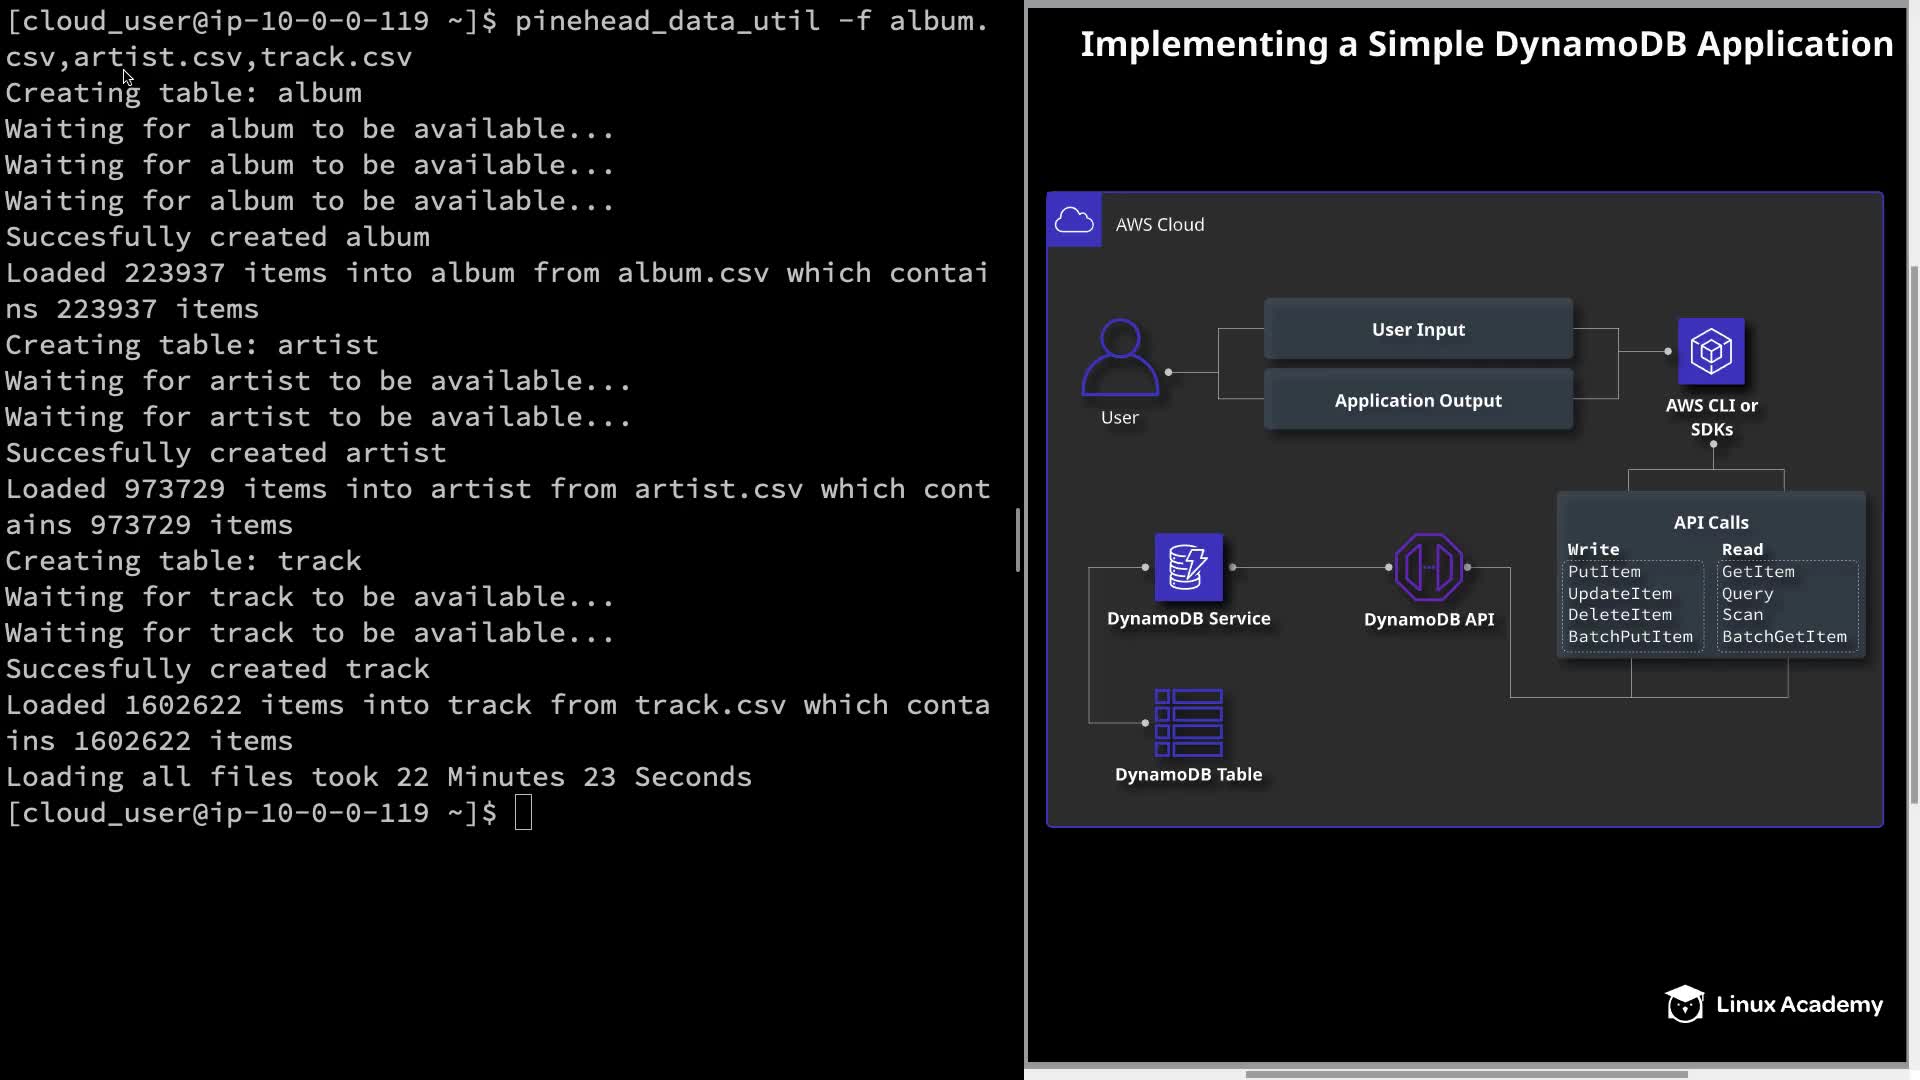The image size is (1920, 1080).
Task: Click the User Input box
Action: (x=1418, y=329)
